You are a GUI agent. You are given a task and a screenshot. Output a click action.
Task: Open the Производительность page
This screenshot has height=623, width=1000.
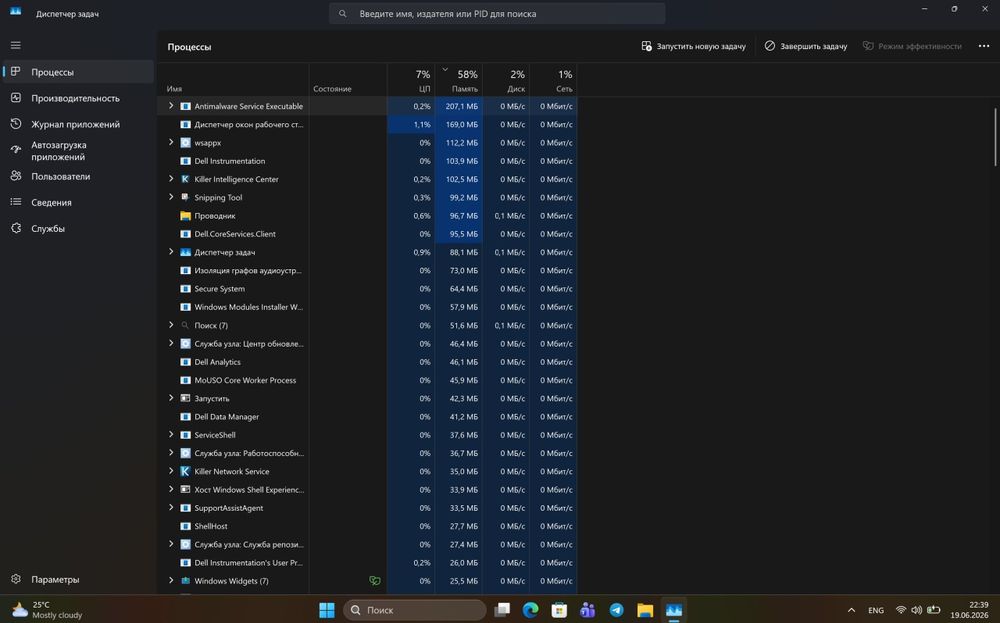click(78, 98)
